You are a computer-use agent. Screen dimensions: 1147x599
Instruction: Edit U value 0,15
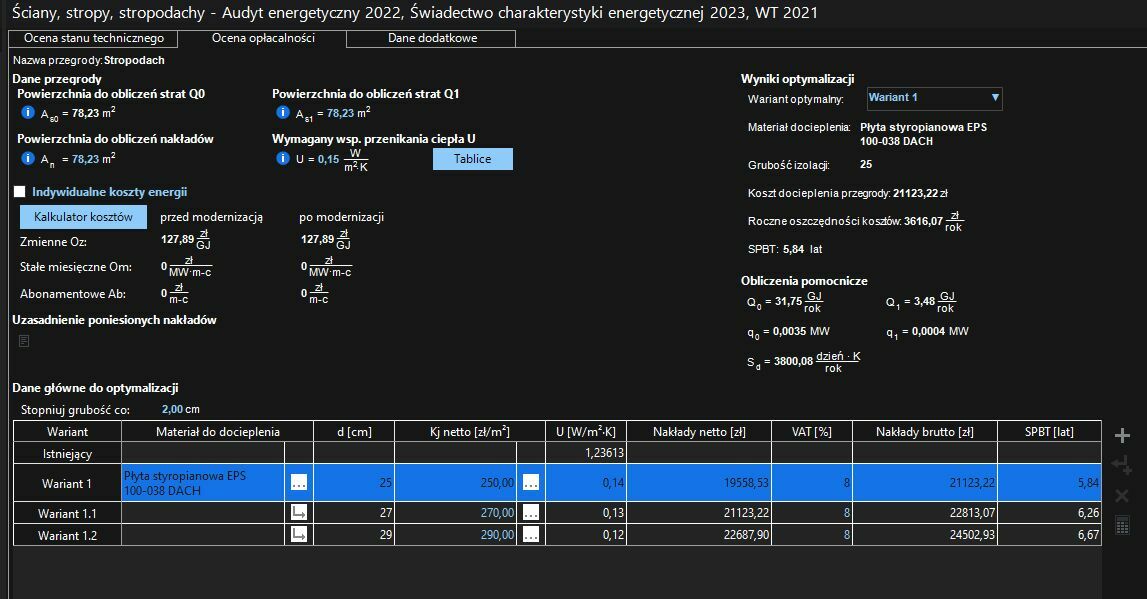click(328, 159)
